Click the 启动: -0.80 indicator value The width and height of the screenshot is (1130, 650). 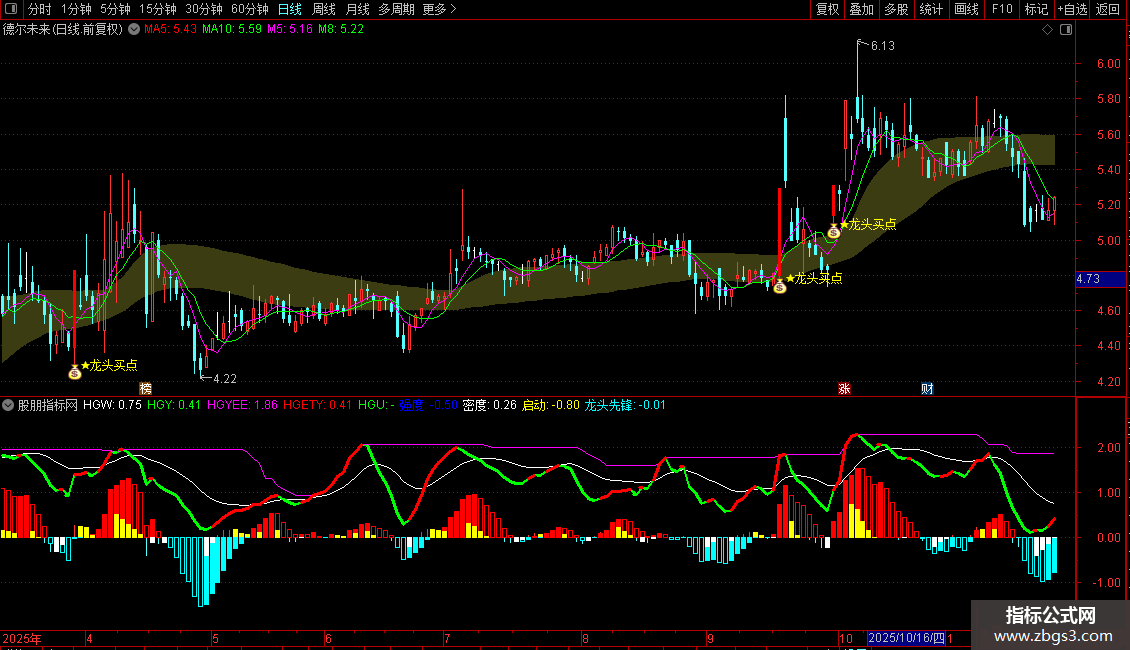point(551,405)
